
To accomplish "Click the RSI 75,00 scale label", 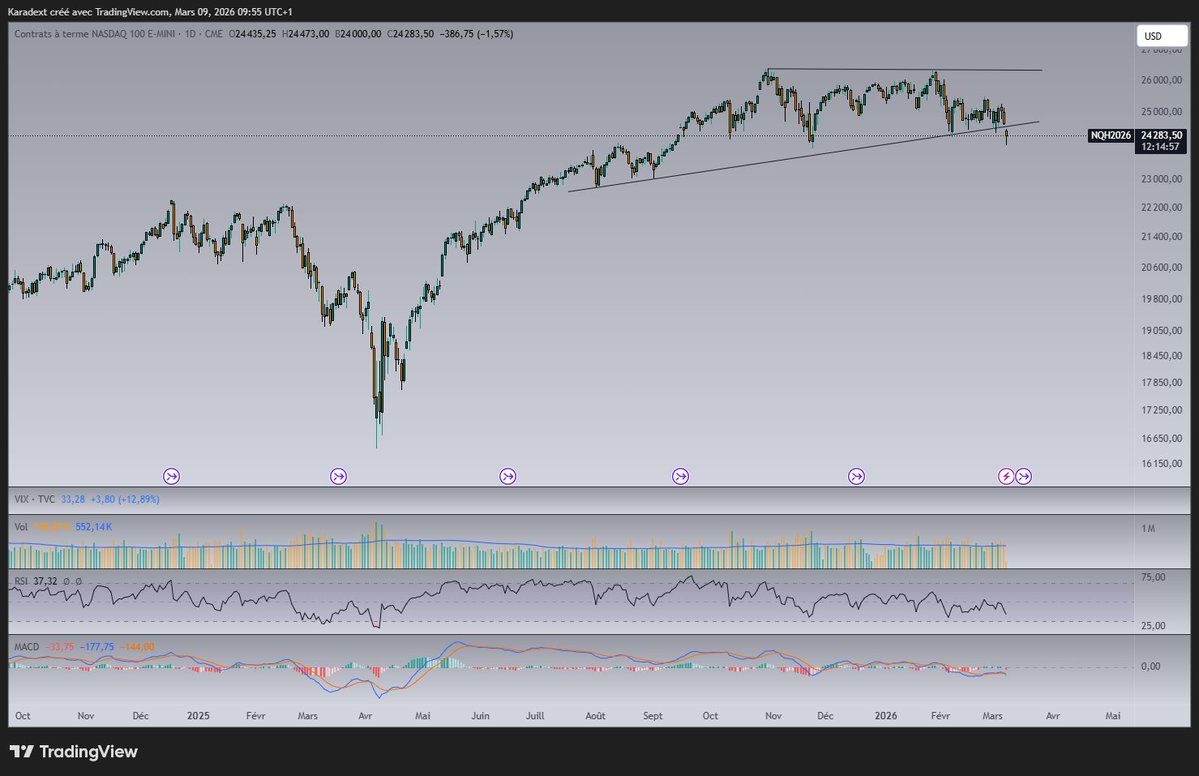I will pyautogui.click(x=1153, y=577).
